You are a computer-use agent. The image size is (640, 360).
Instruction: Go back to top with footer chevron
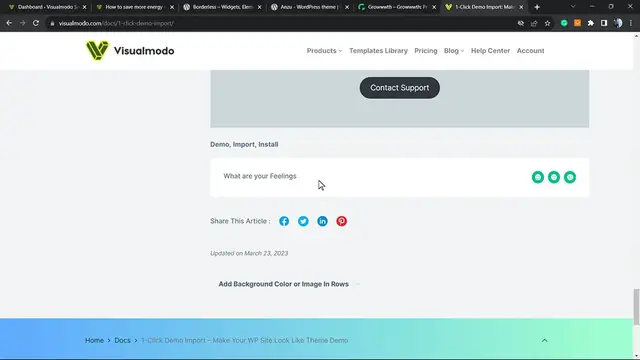pos(544,340)
